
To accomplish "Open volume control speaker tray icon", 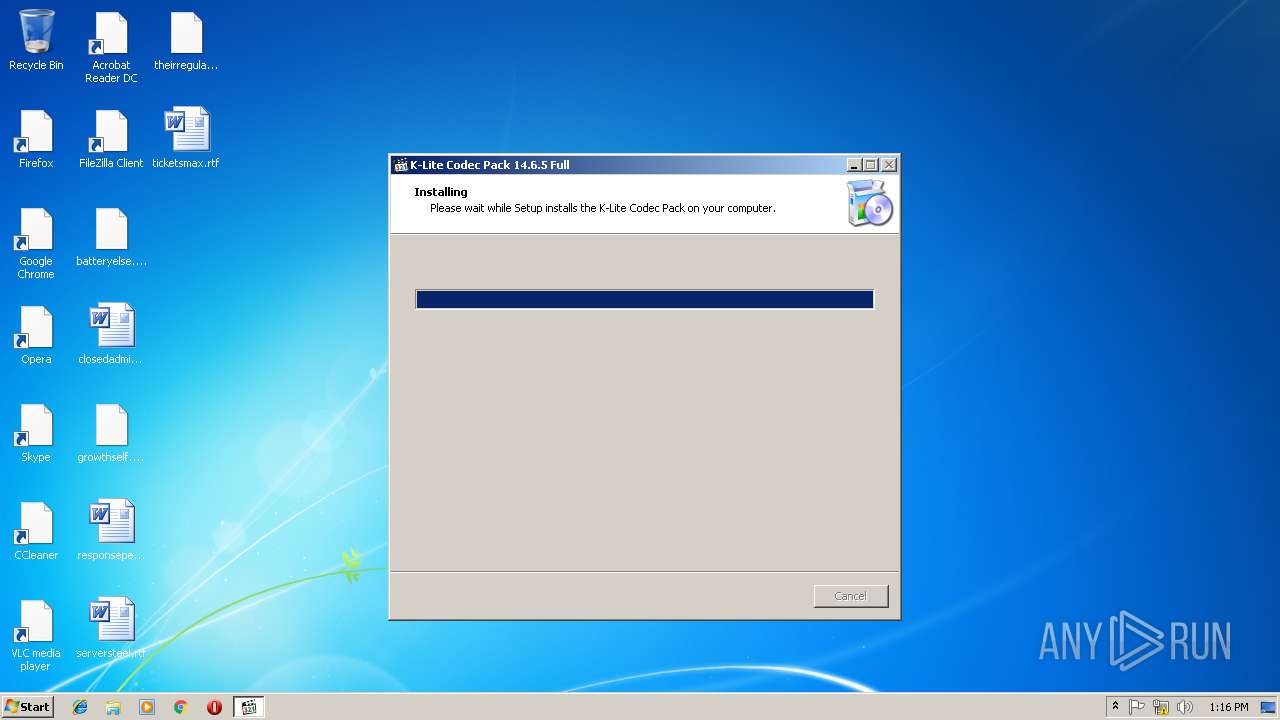I will 1185,707.
